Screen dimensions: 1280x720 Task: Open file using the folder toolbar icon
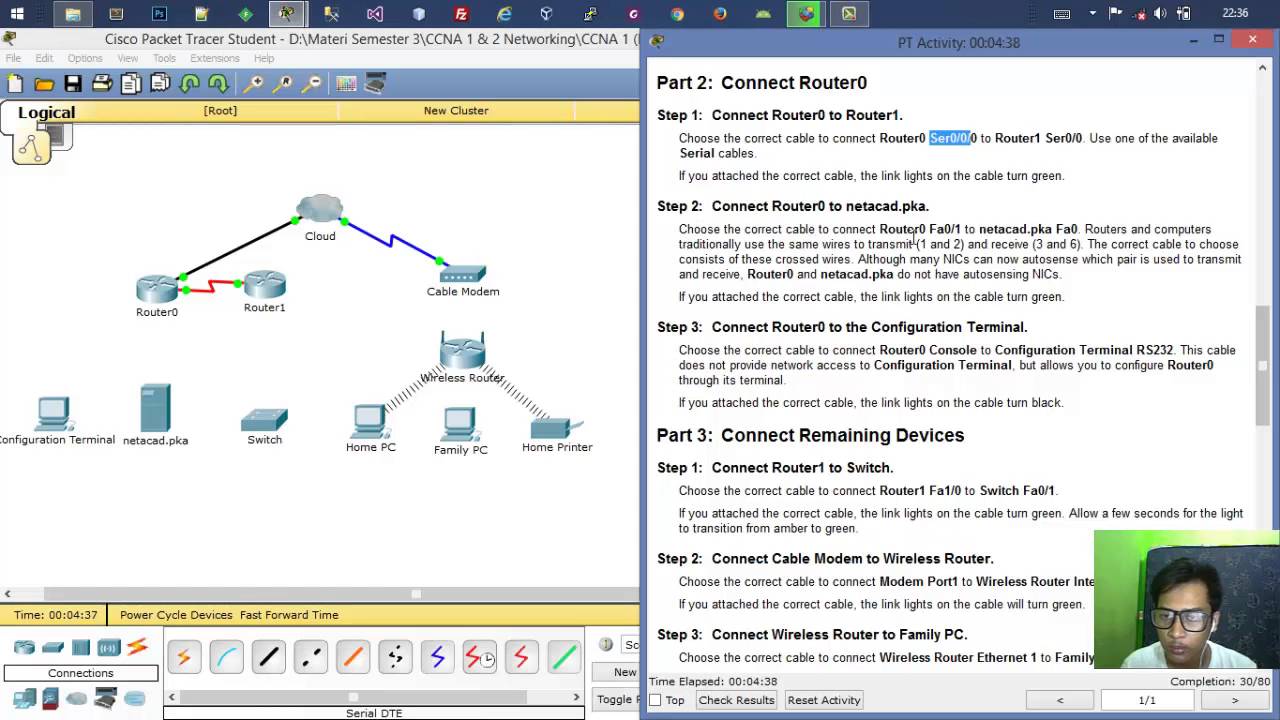point(44,84)
